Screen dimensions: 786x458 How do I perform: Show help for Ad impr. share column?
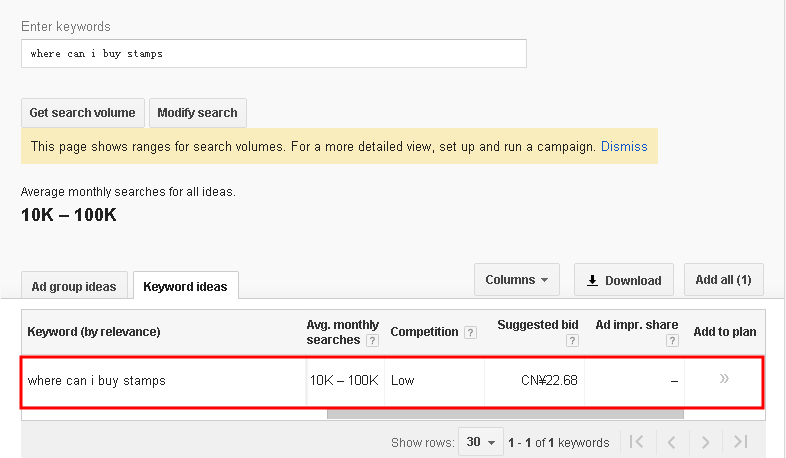click(672, 340)
